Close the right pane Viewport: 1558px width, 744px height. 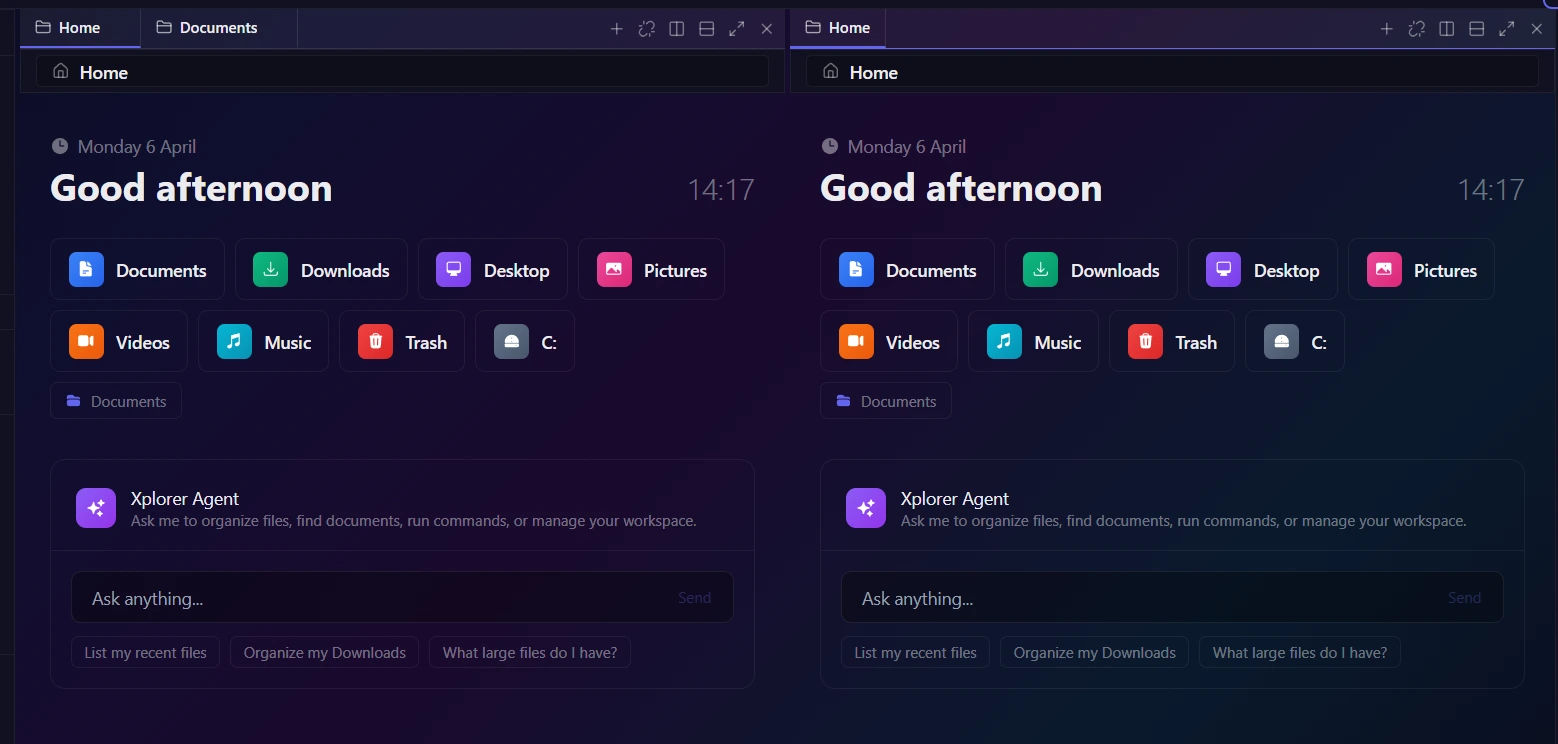[x=1537, y=29]
